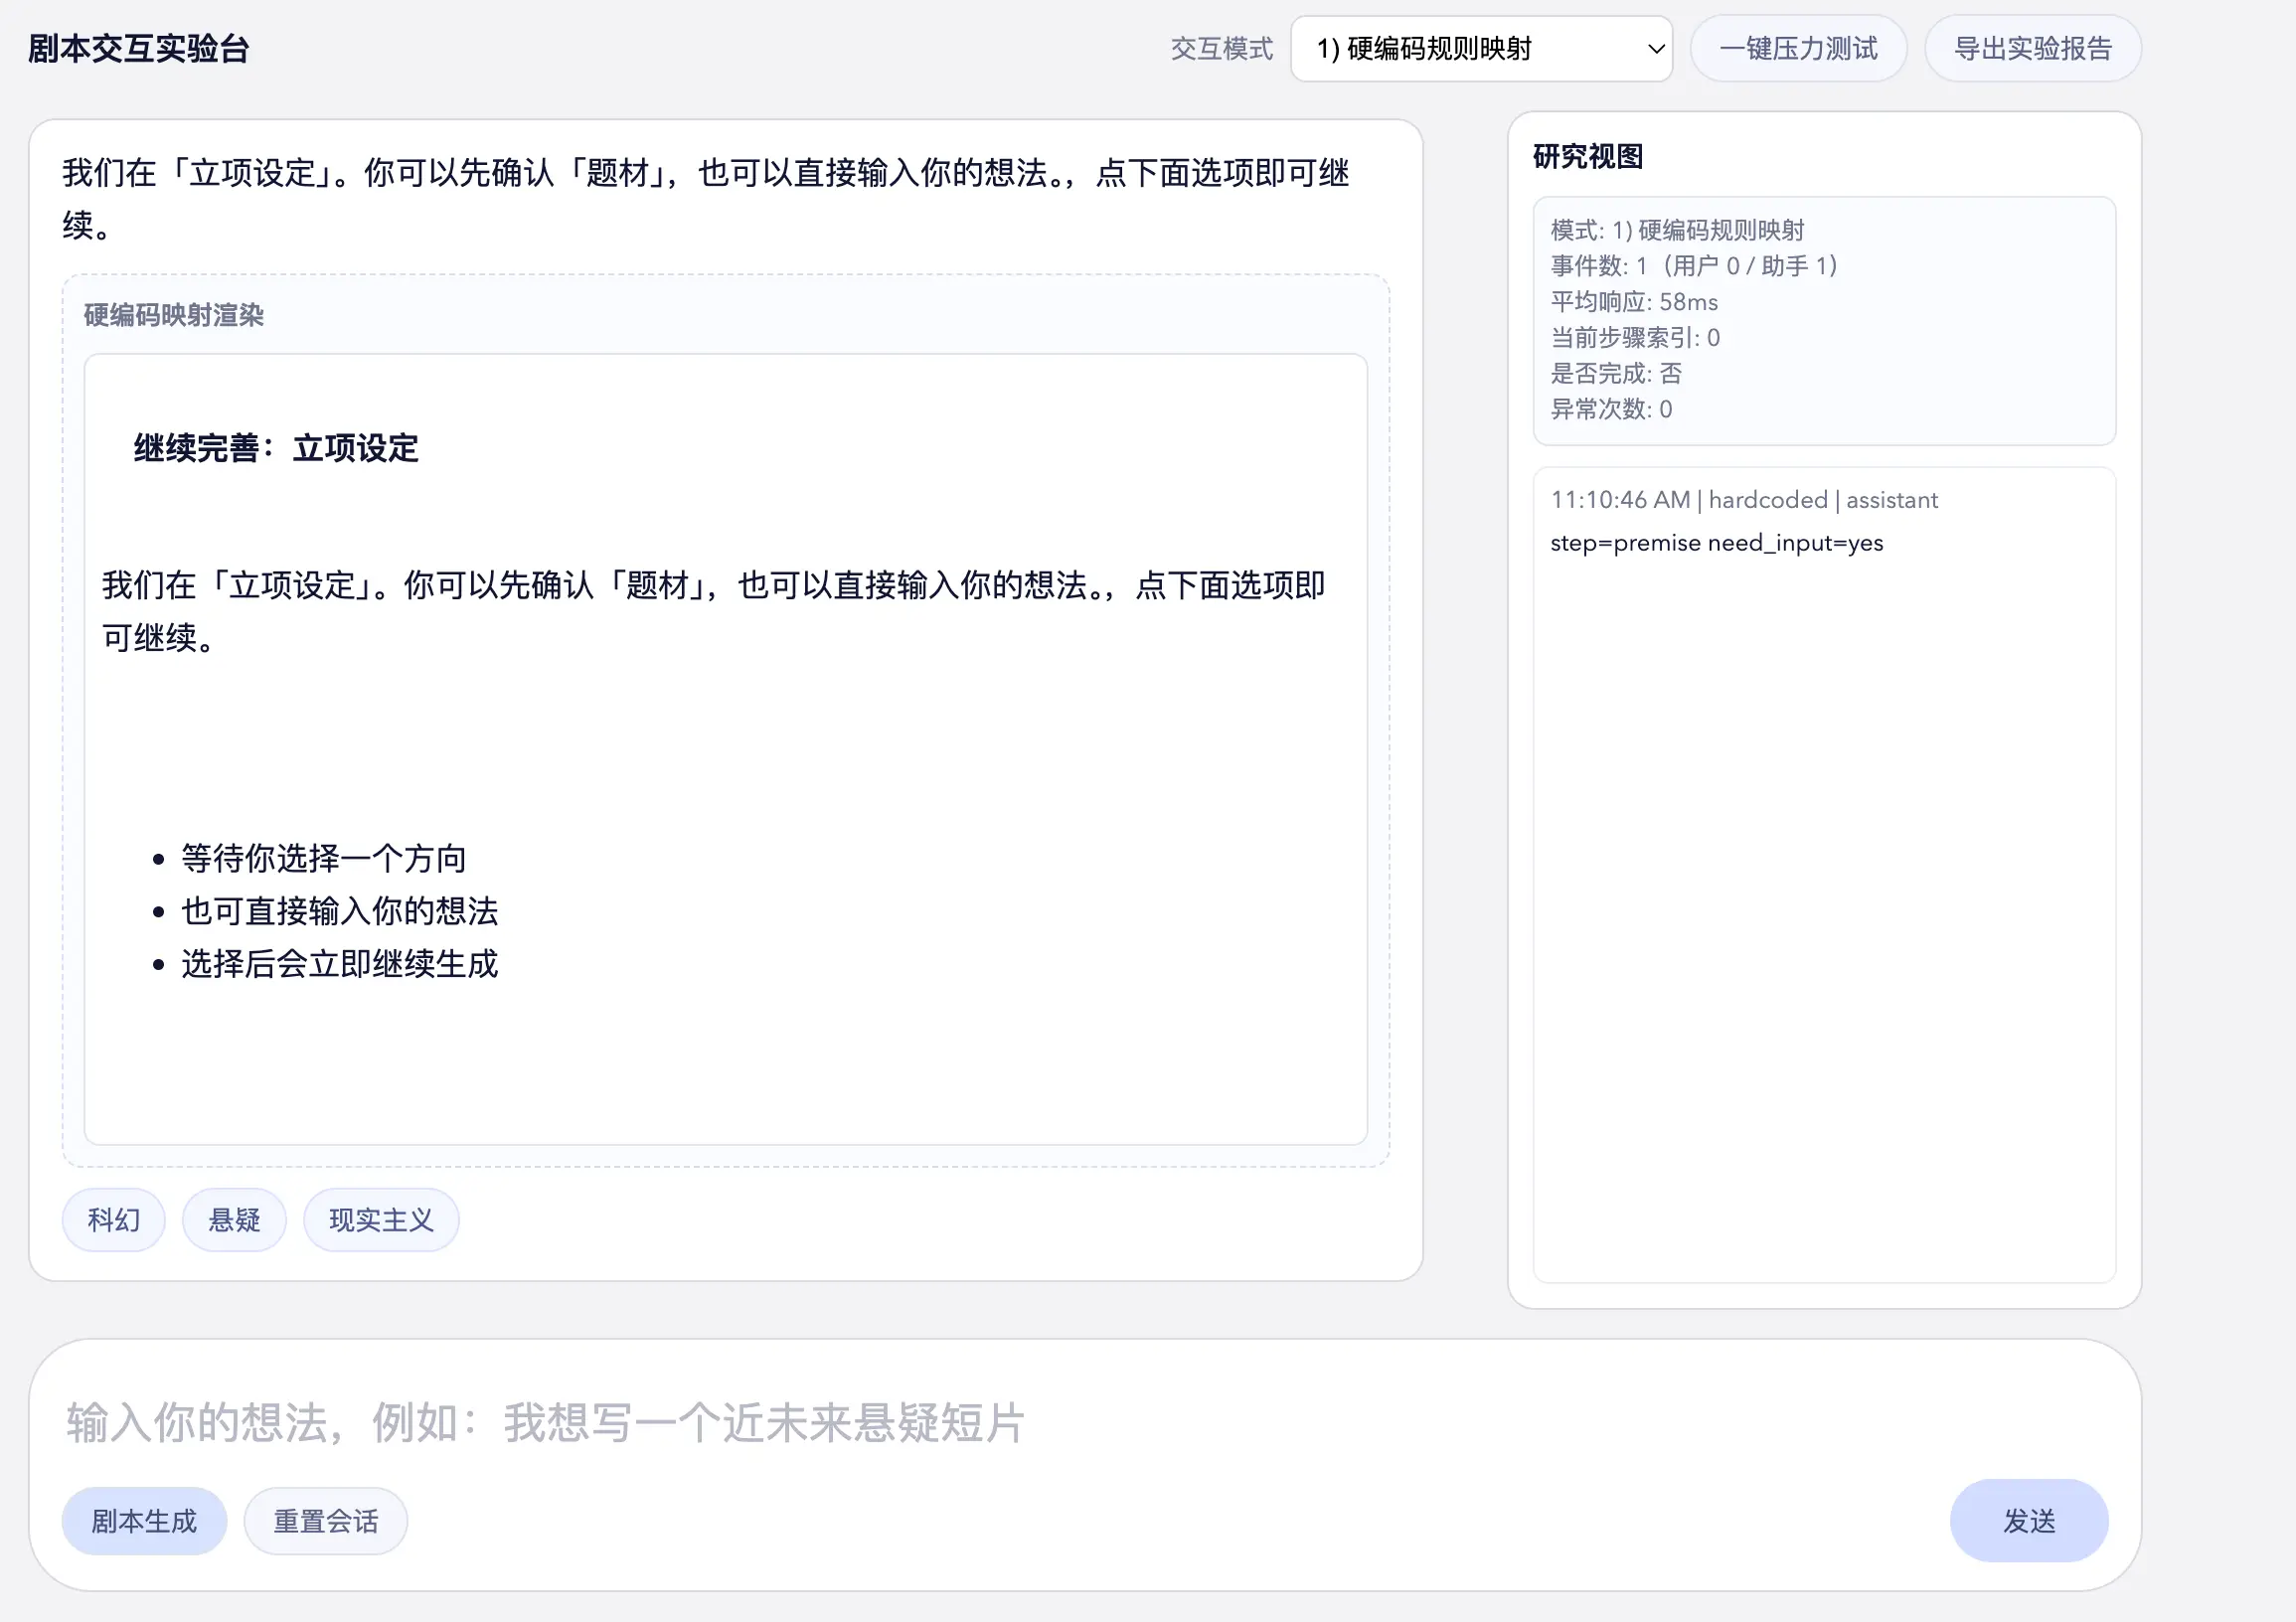The image size is (2296, 1622).
Task: Export report via 导出实验报告
Action: pos(2032,48)
